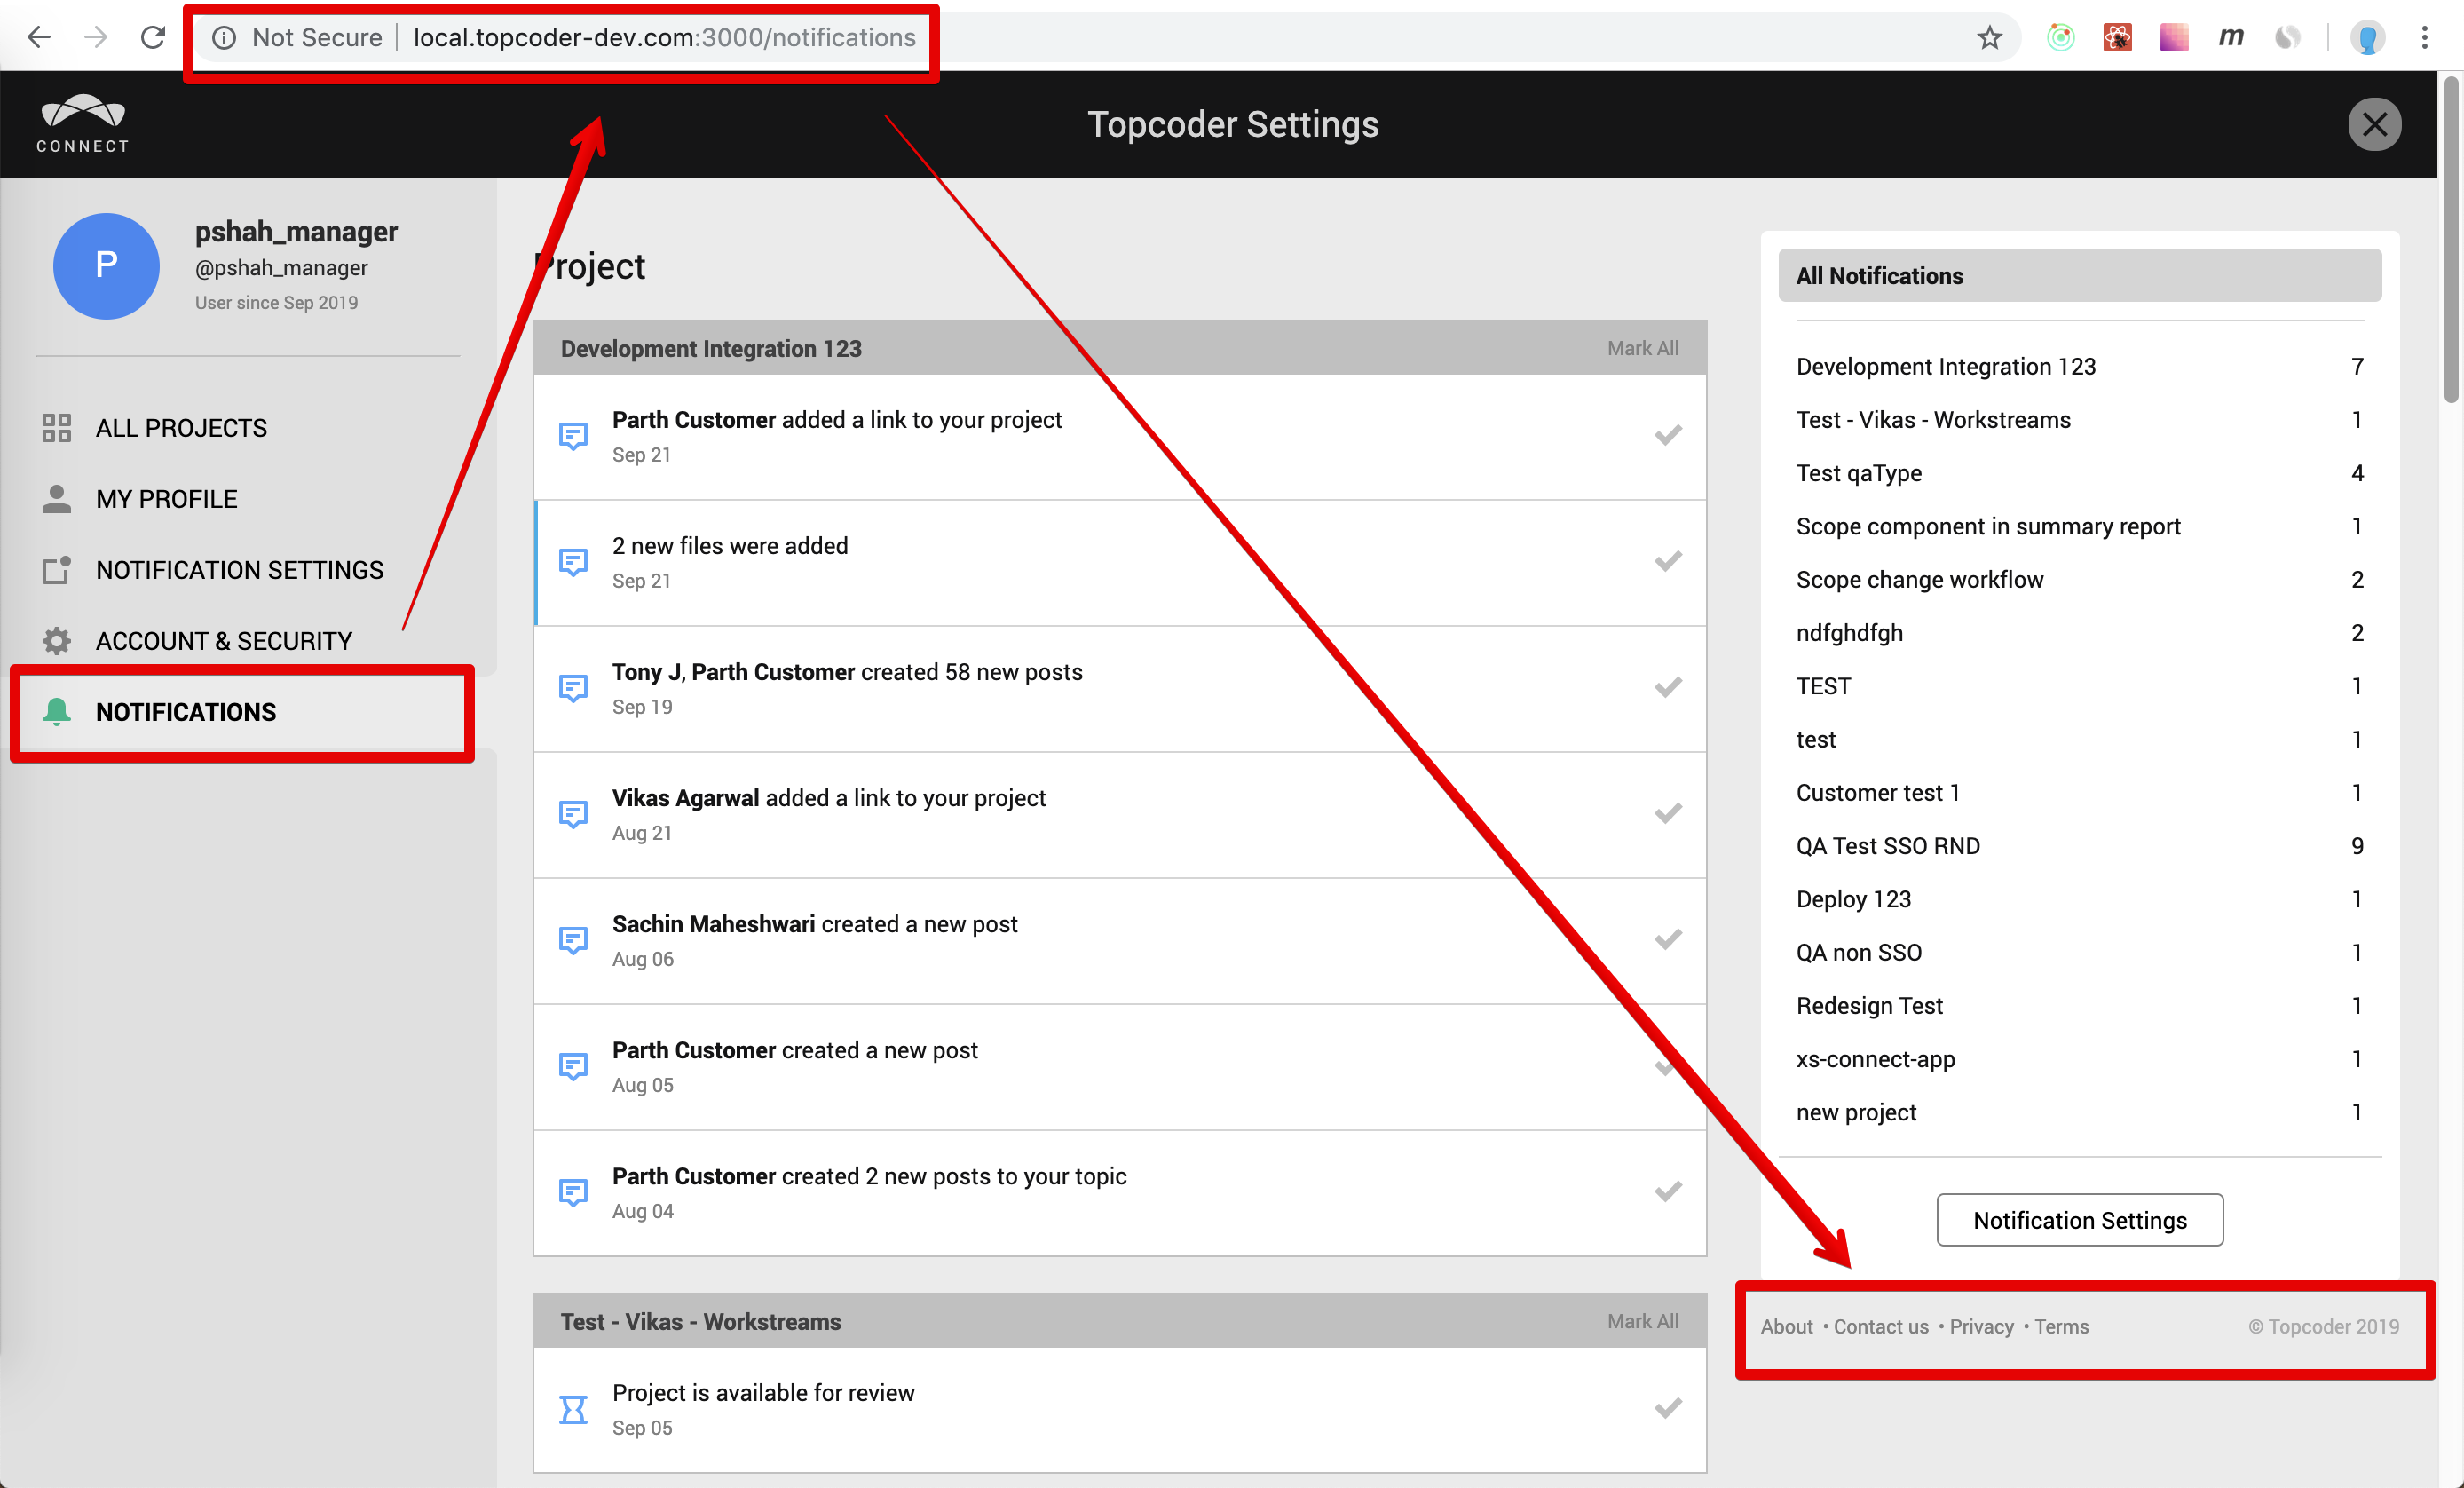Click the Notification Settings button
Viewport: 2464px width, 1488px height.
point(2079,1220)
